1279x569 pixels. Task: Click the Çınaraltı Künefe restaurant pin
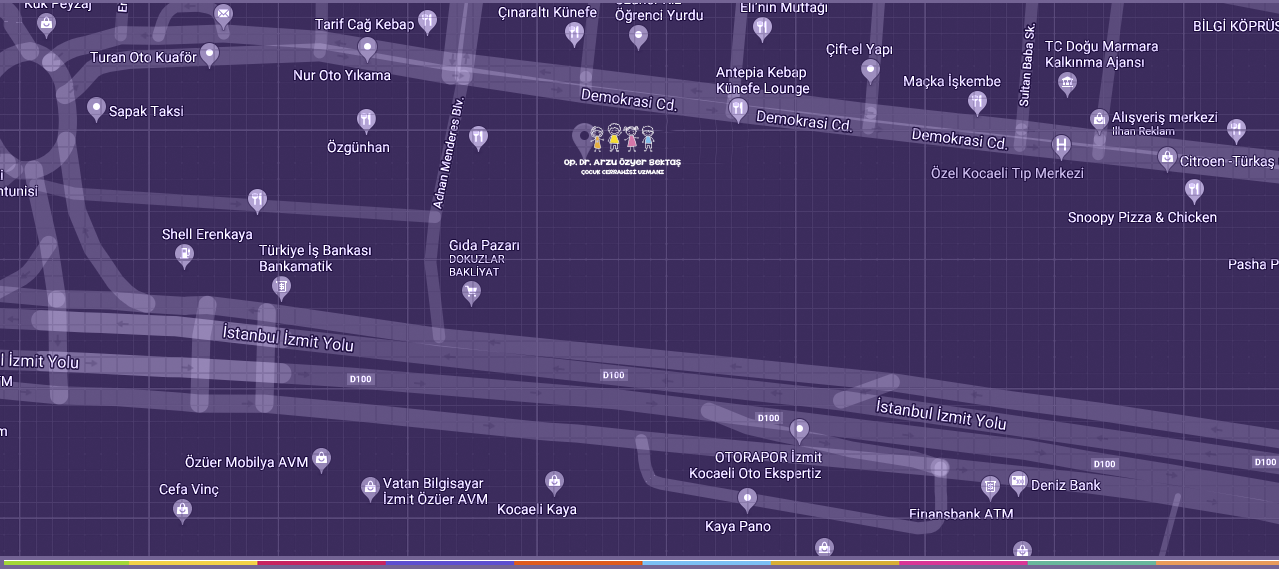pos(574,35)
